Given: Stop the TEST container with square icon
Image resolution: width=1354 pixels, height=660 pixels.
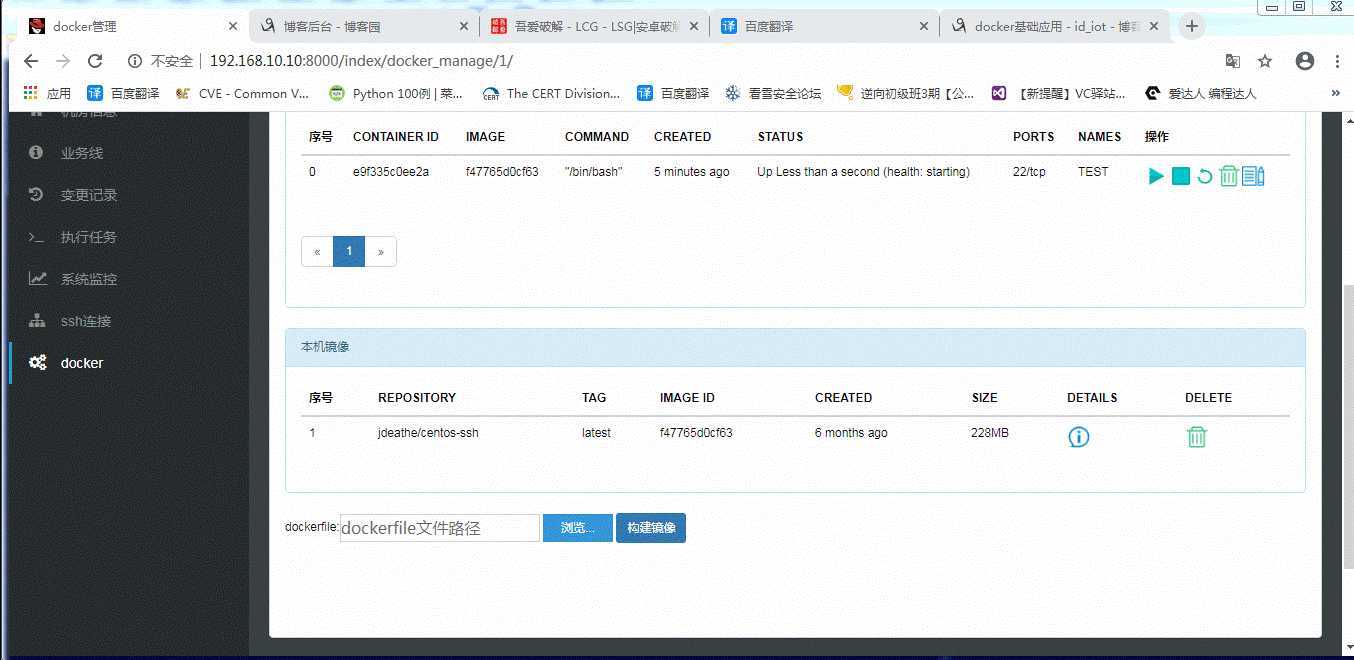Looking at the screenshot, I should (1181, 176).
